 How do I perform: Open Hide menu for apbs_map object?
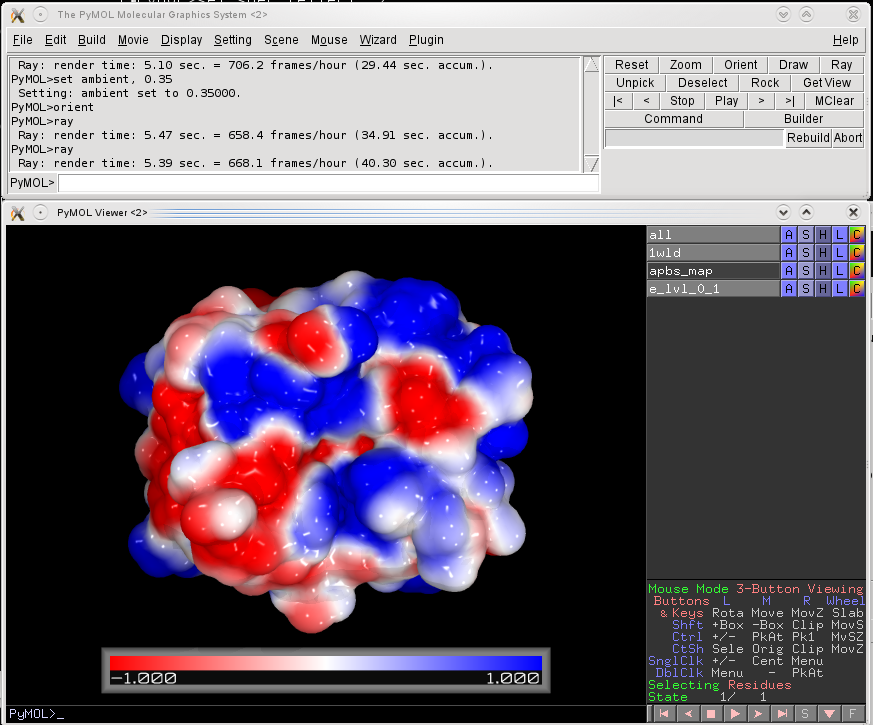823,271
